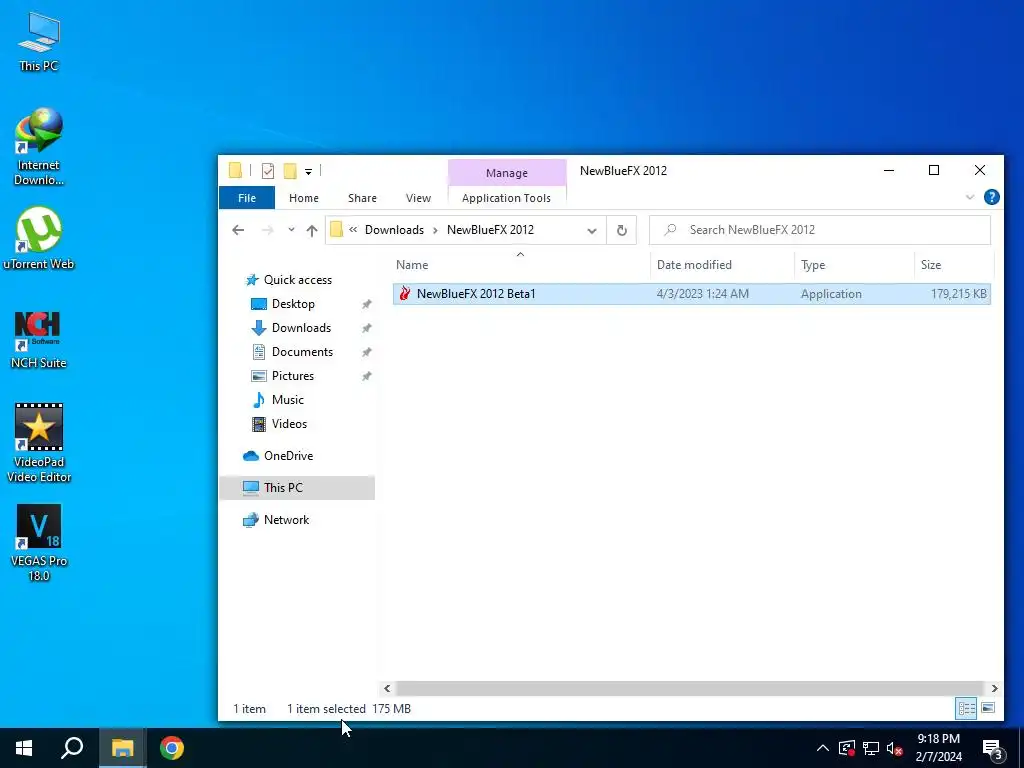Select This PC in navigation pane
The image size is (1024, 768).
pos(296,488)
